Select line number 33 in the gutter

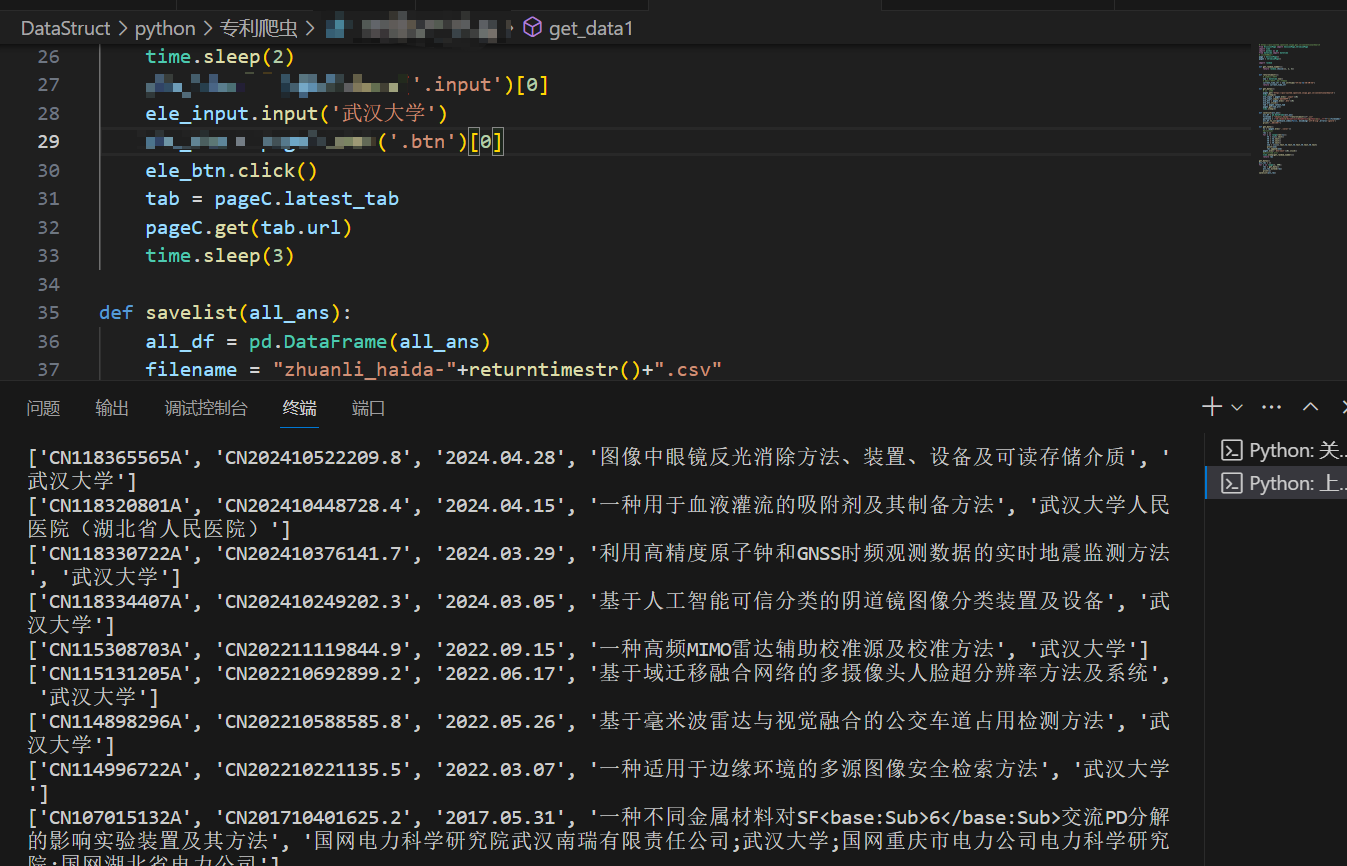click(x=48, y=255)
